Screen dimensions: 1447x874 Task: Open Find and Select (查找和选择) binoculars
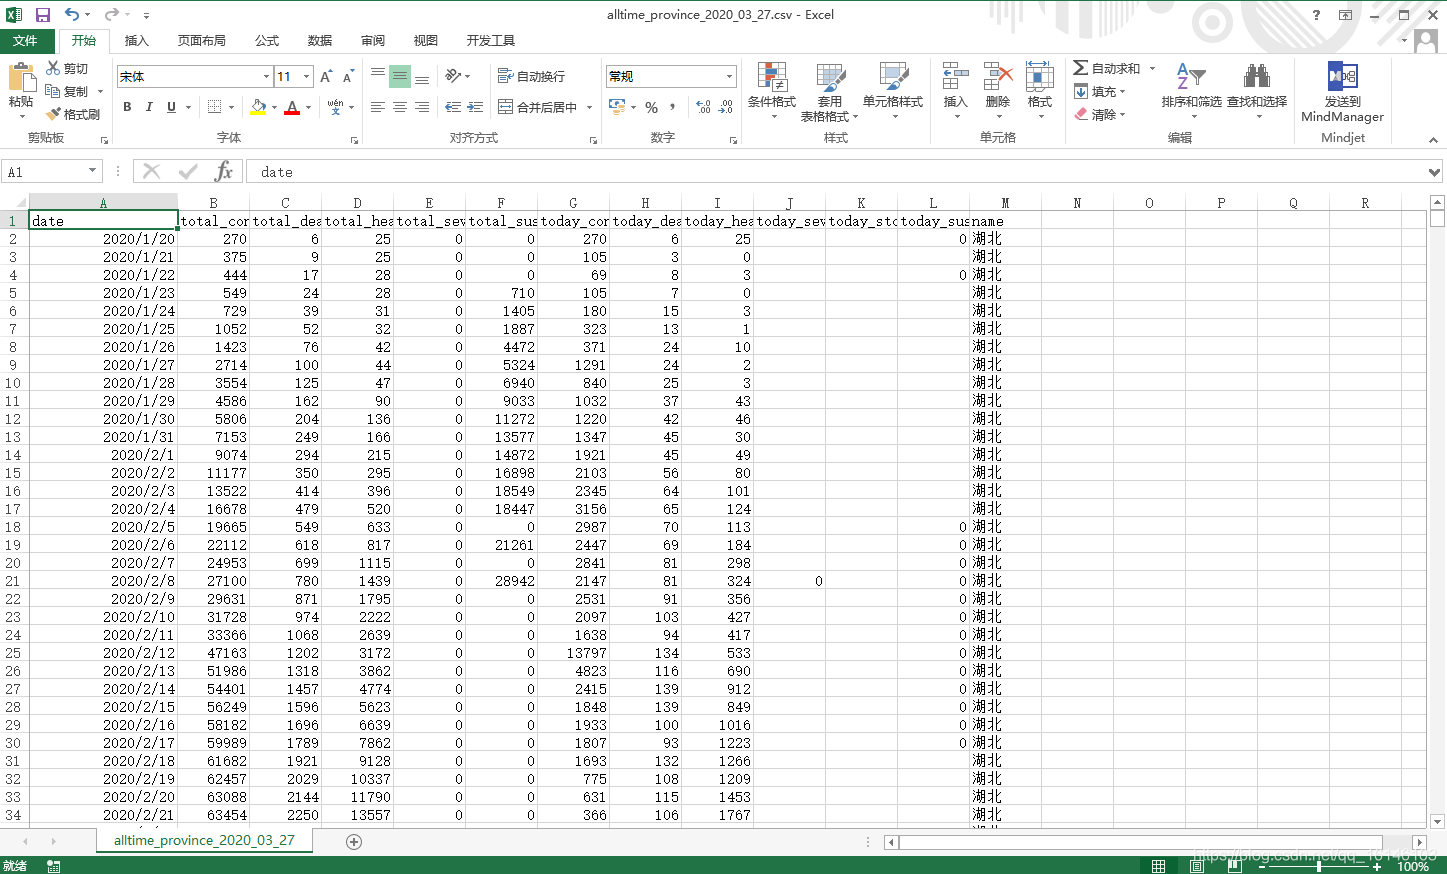1257,91
